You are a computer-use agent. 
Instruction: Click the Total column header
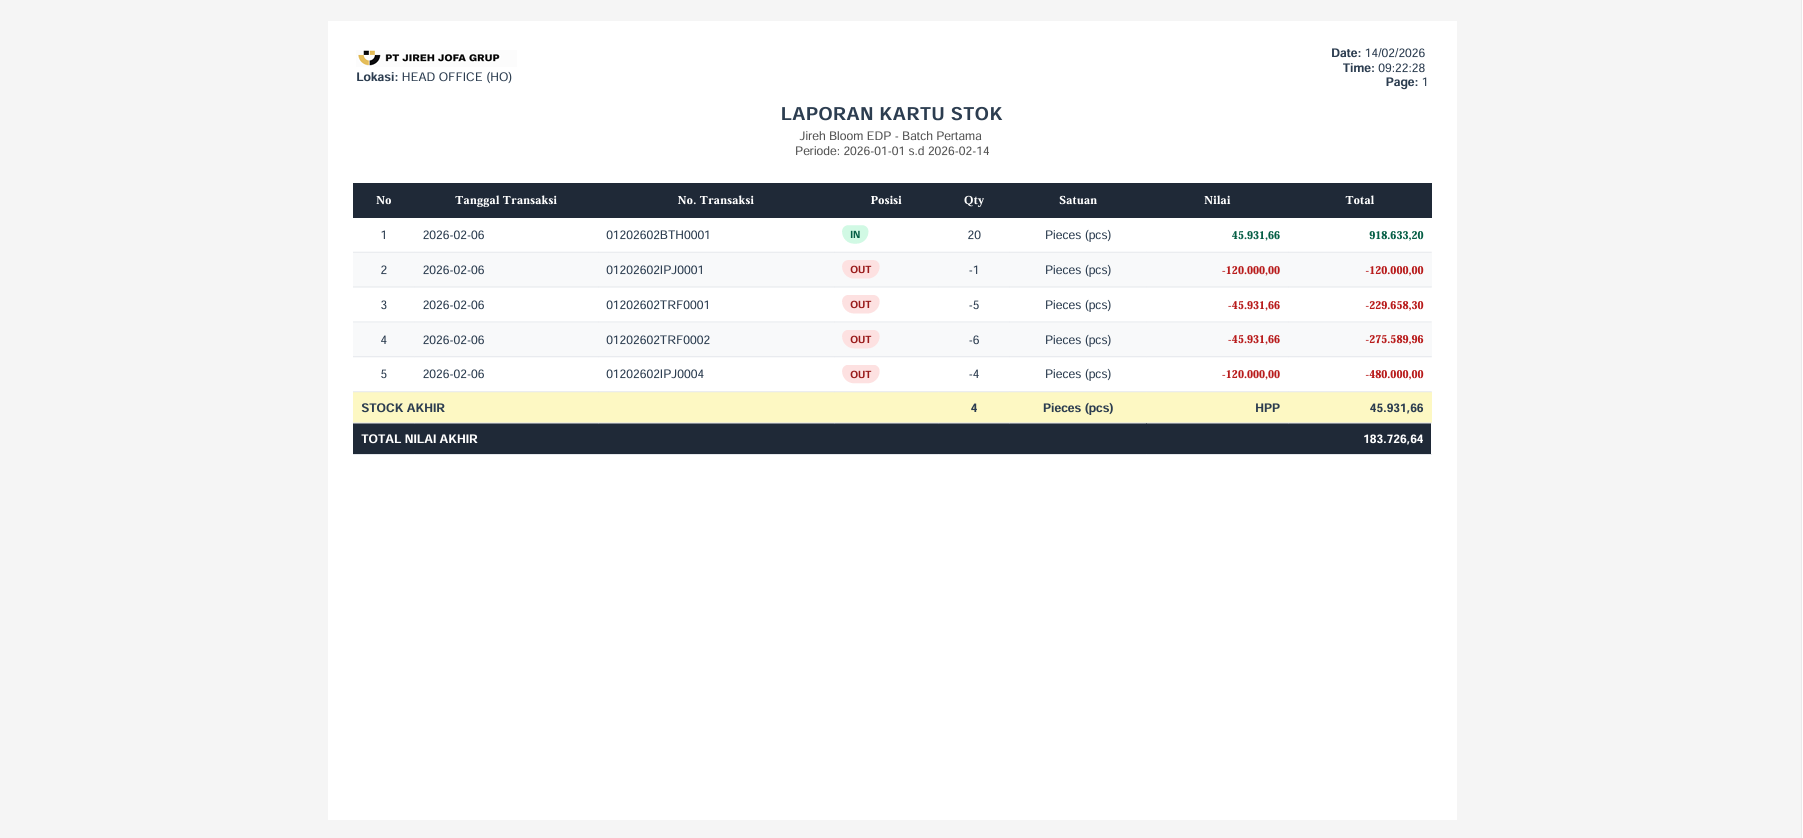pos(1359,200)
